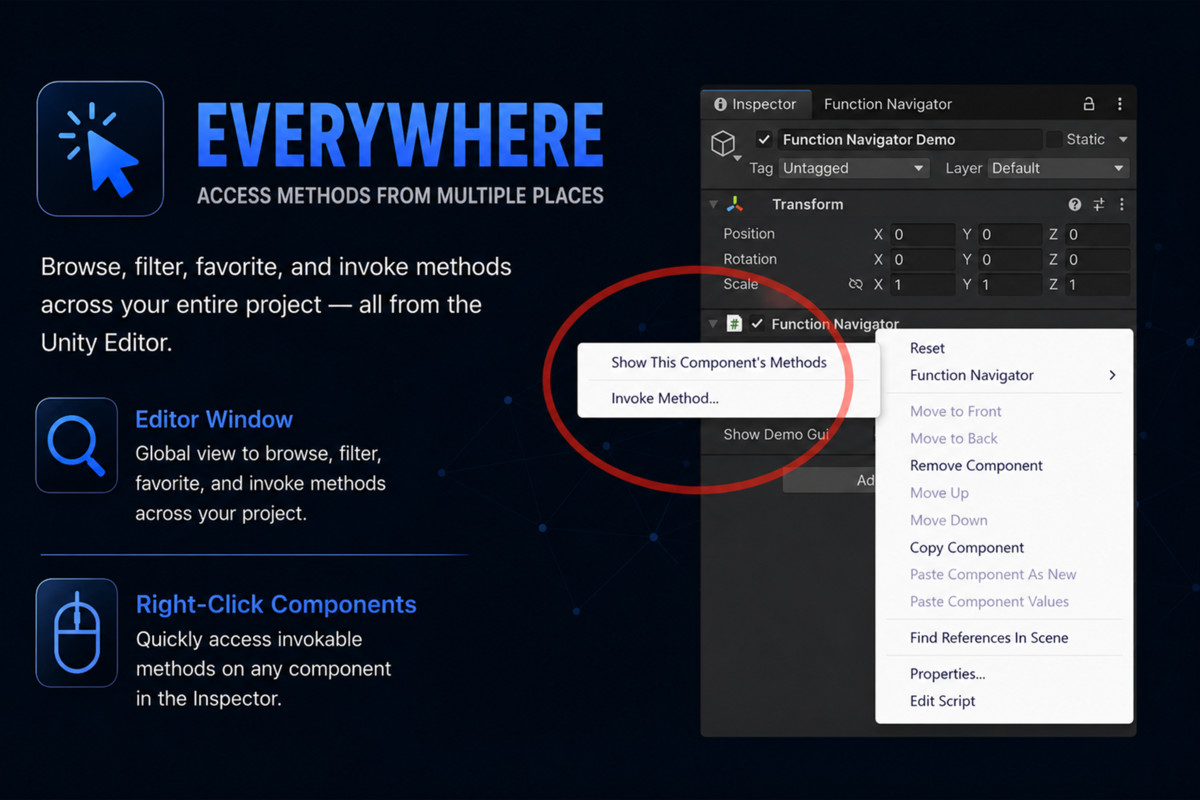Click Move Down menu entry
Viewport: 1200px width, 800px height.
click(949, 520)
